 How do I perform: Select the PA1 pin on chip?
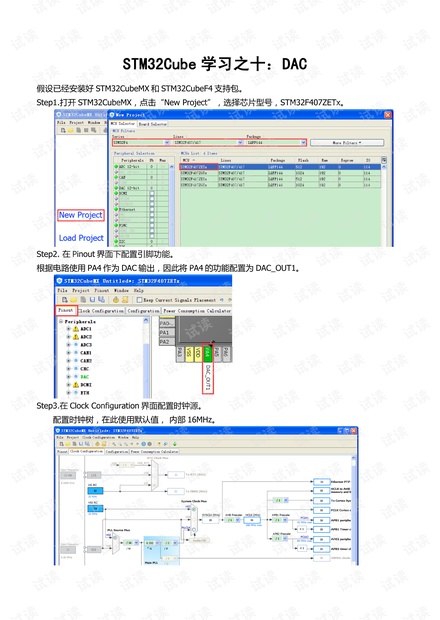[166, 333]
